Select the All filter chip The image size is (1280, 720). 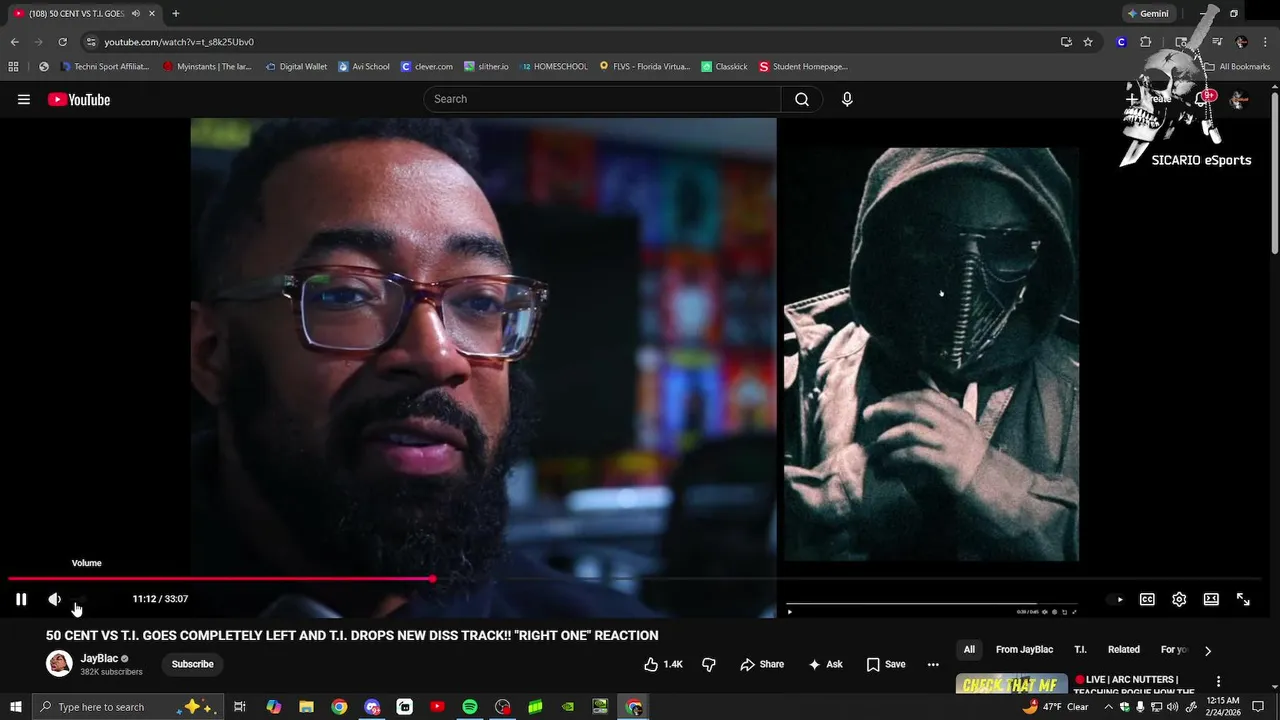point(969,650)
